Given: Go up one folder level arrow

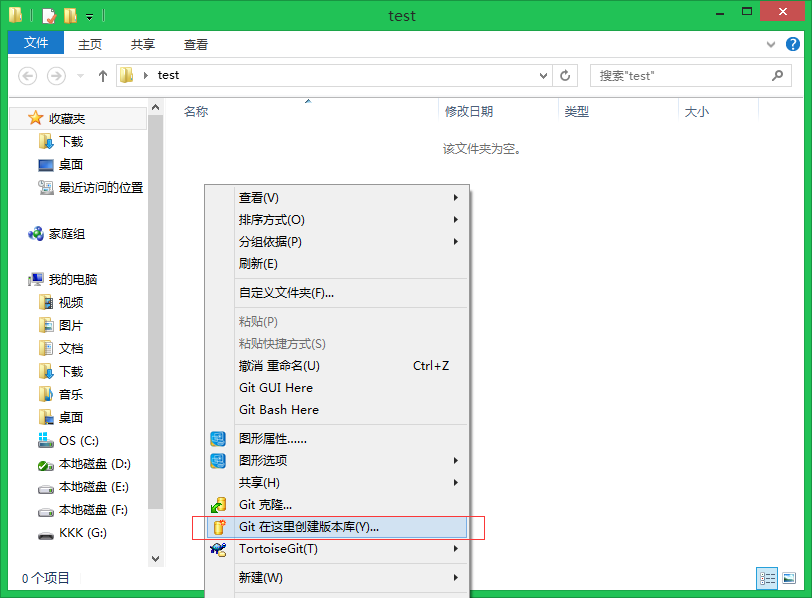Looking at the screenshot, I should pyautogui.click(x=103, y=76).
